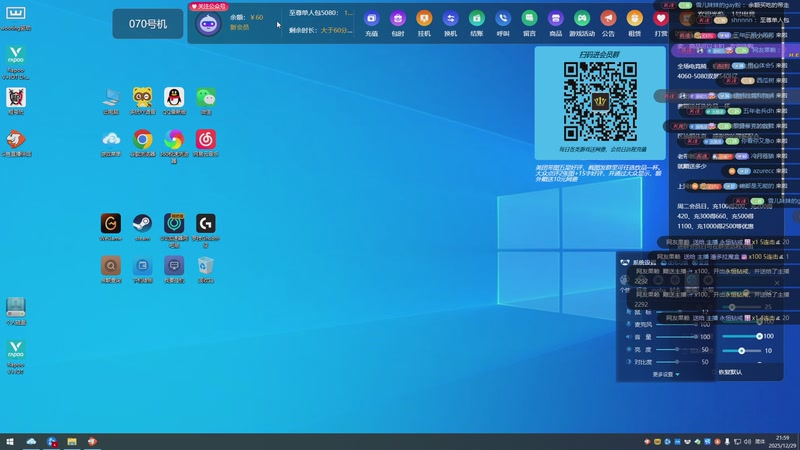
Task: Click the 挂机 idle icon
Action: coord(424,19)
